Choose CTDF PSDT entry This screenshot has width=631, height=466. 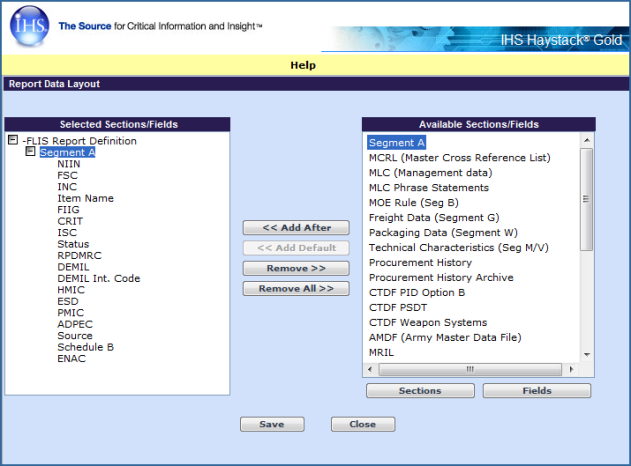[x=398, y=307]
